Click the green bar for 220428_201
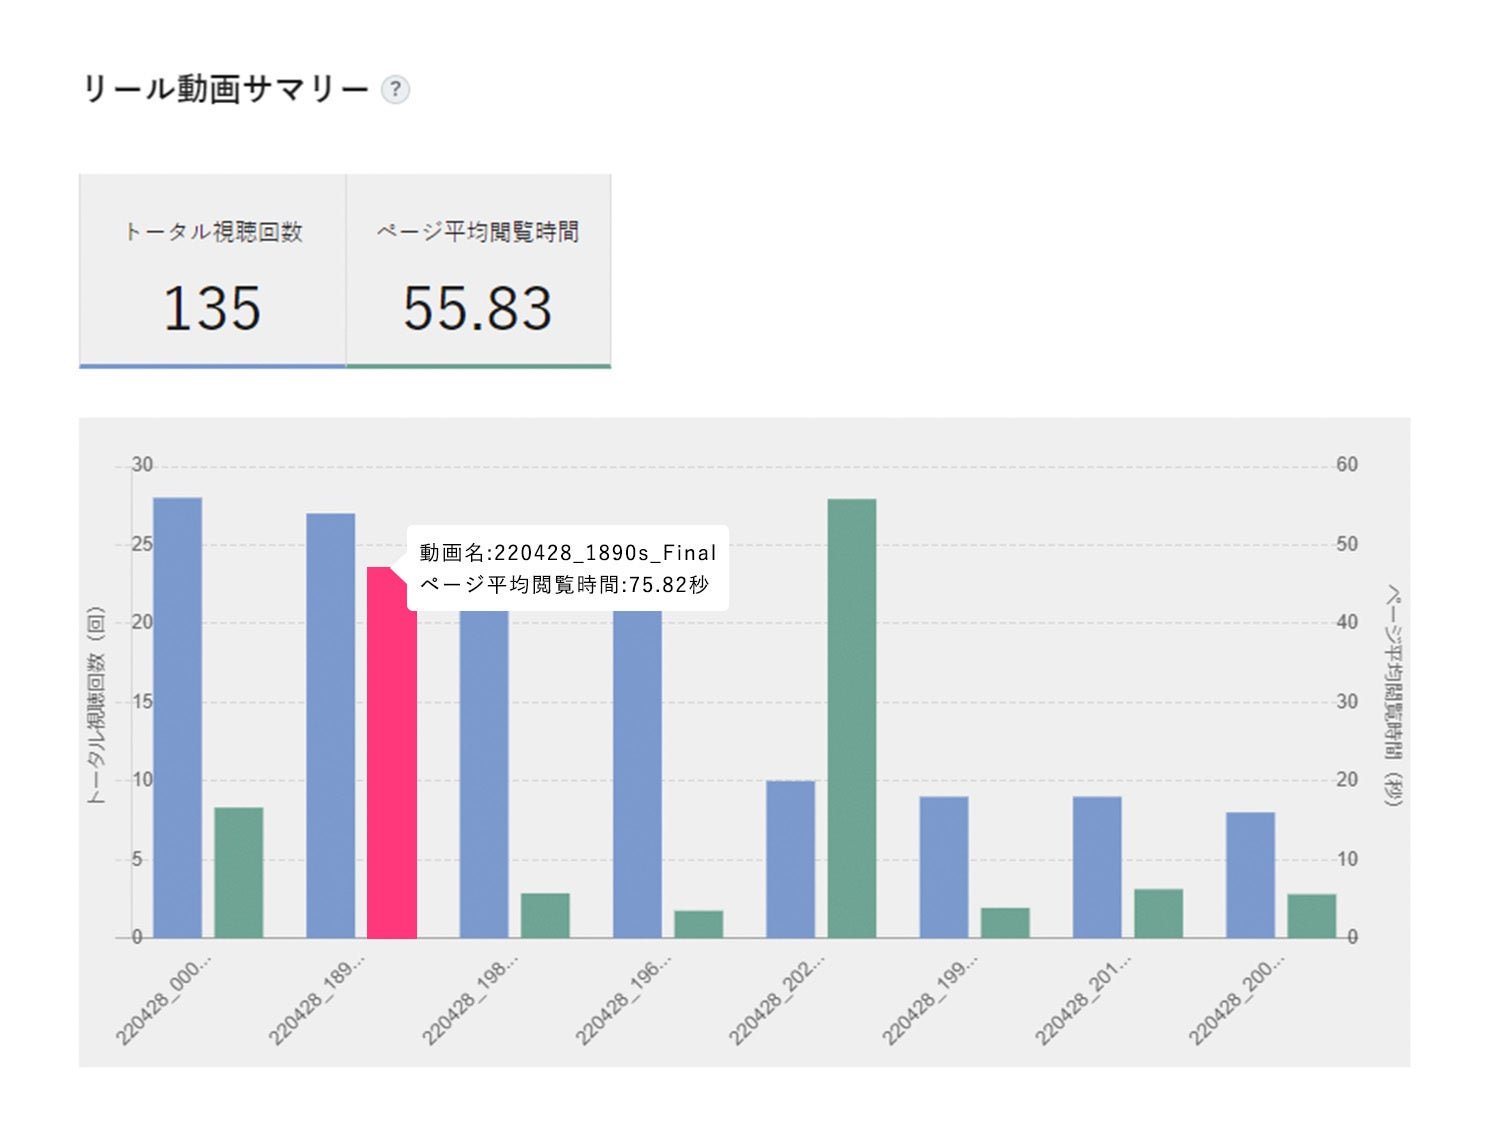This screenshot has height=1132, width=1500. [x=1158, y=913]
